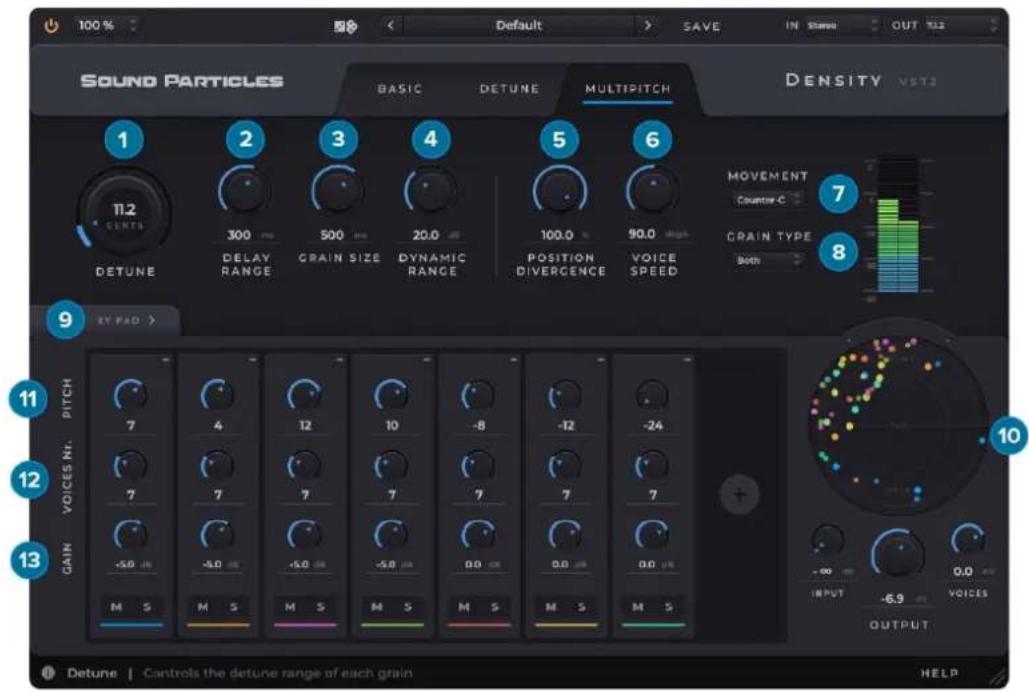Expand the XY PAD panel
1029x692 pixels.
coord(126,320)
